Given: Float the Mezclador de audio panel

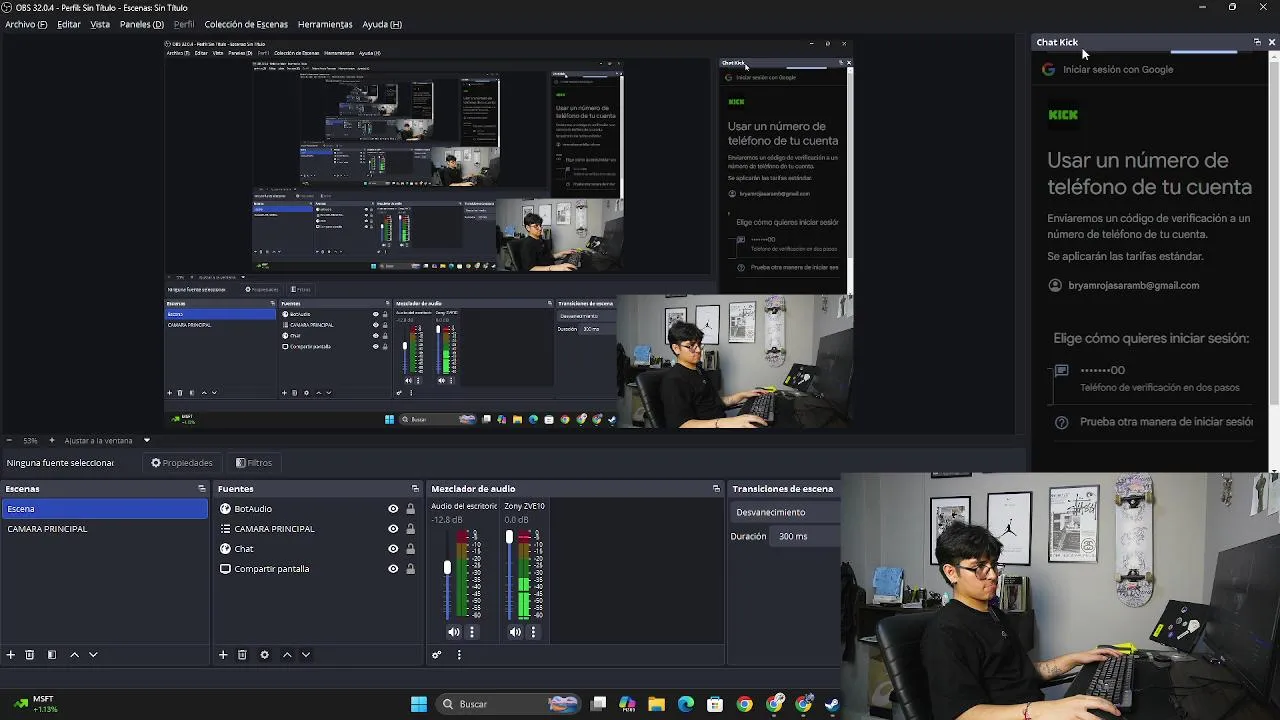Looking at the screenshot, I should [716, 489].
